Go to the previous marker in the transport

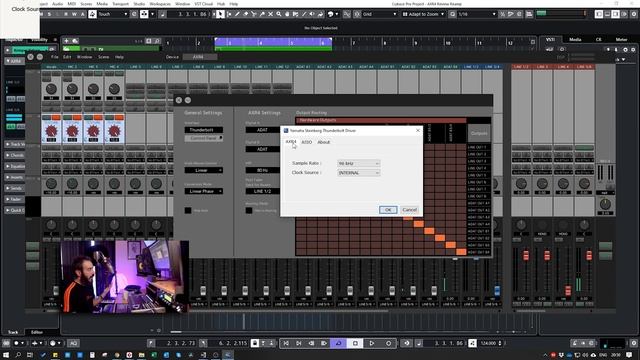point(286,343)
